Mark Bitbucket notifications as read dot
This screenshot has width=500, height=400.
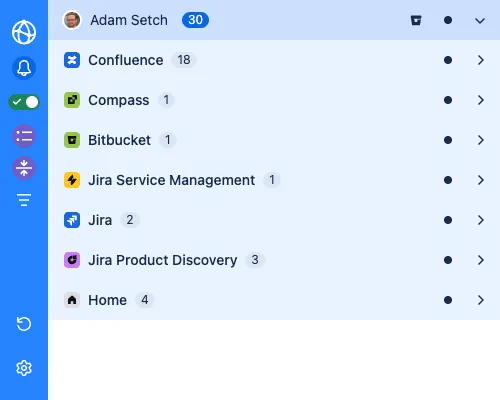tap(448, 140)
